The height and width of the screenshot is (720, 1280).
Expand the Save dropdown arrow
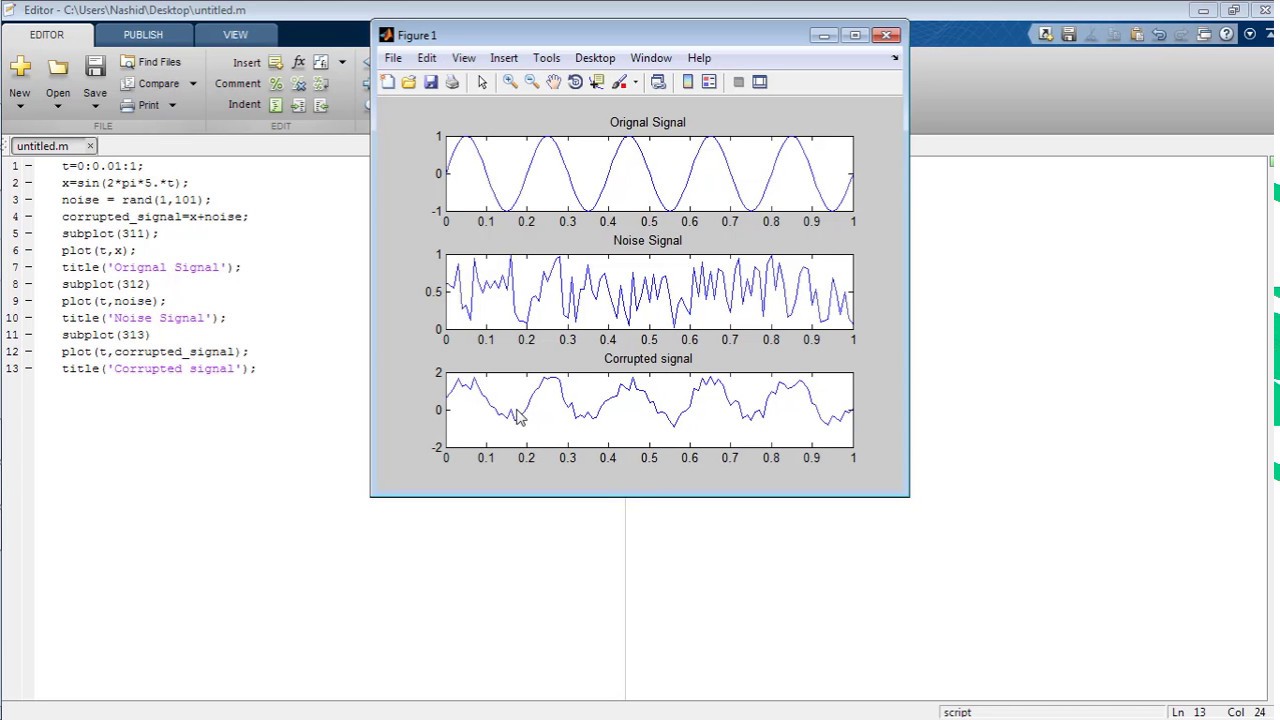click(x=95, y=106)
